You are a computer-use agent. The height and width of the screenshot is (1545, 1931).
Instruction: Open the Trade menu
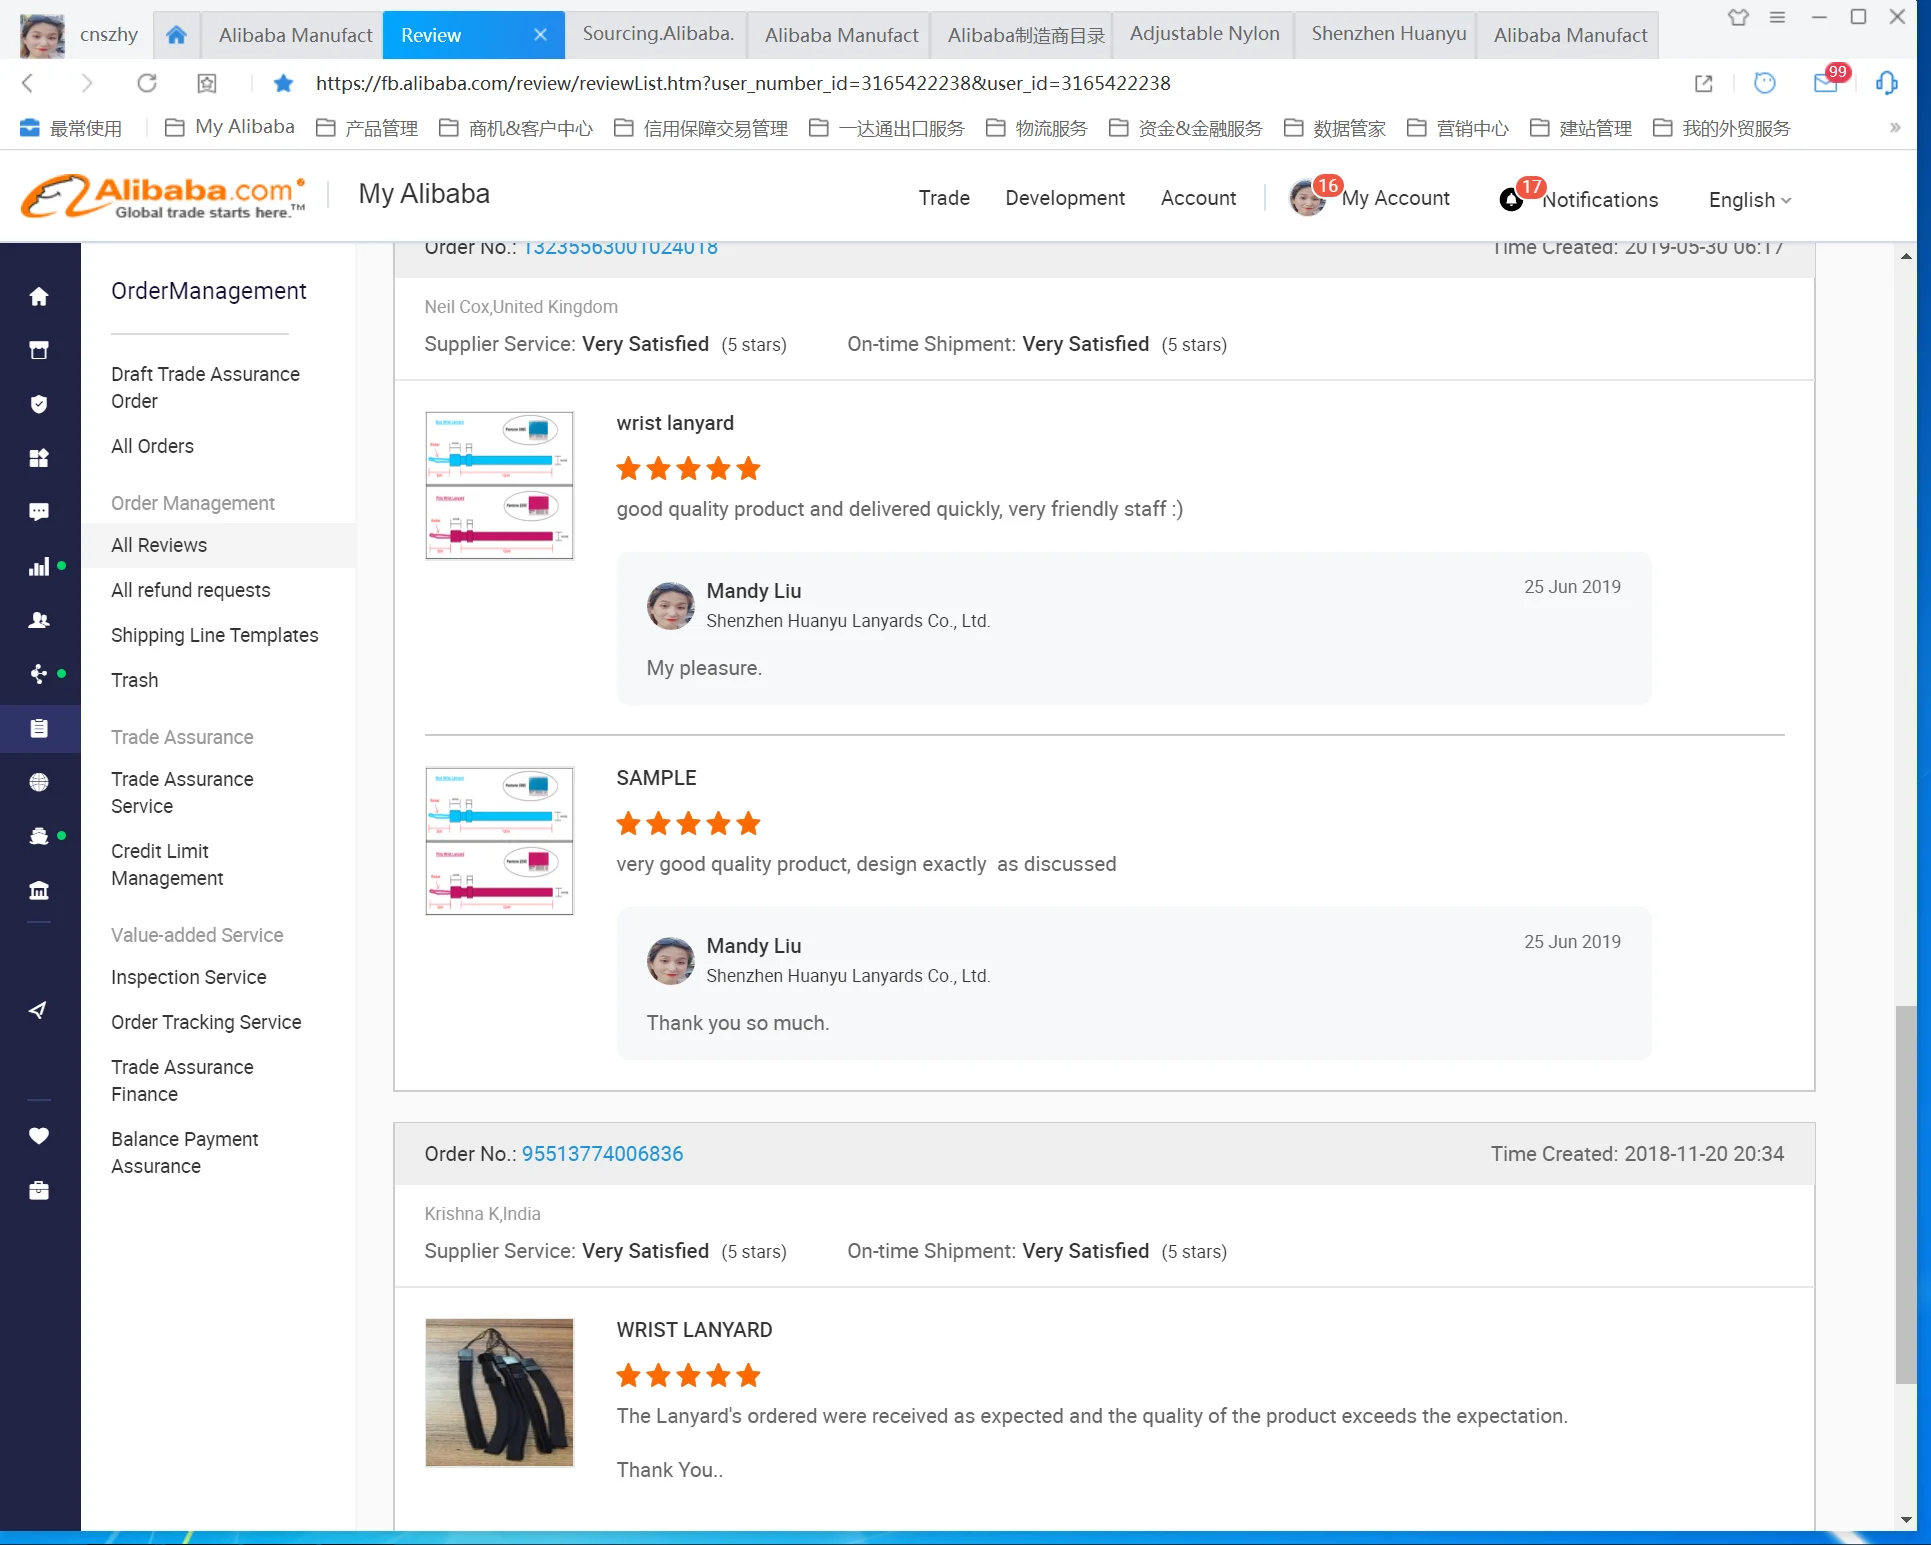click(x=943, y=198)
